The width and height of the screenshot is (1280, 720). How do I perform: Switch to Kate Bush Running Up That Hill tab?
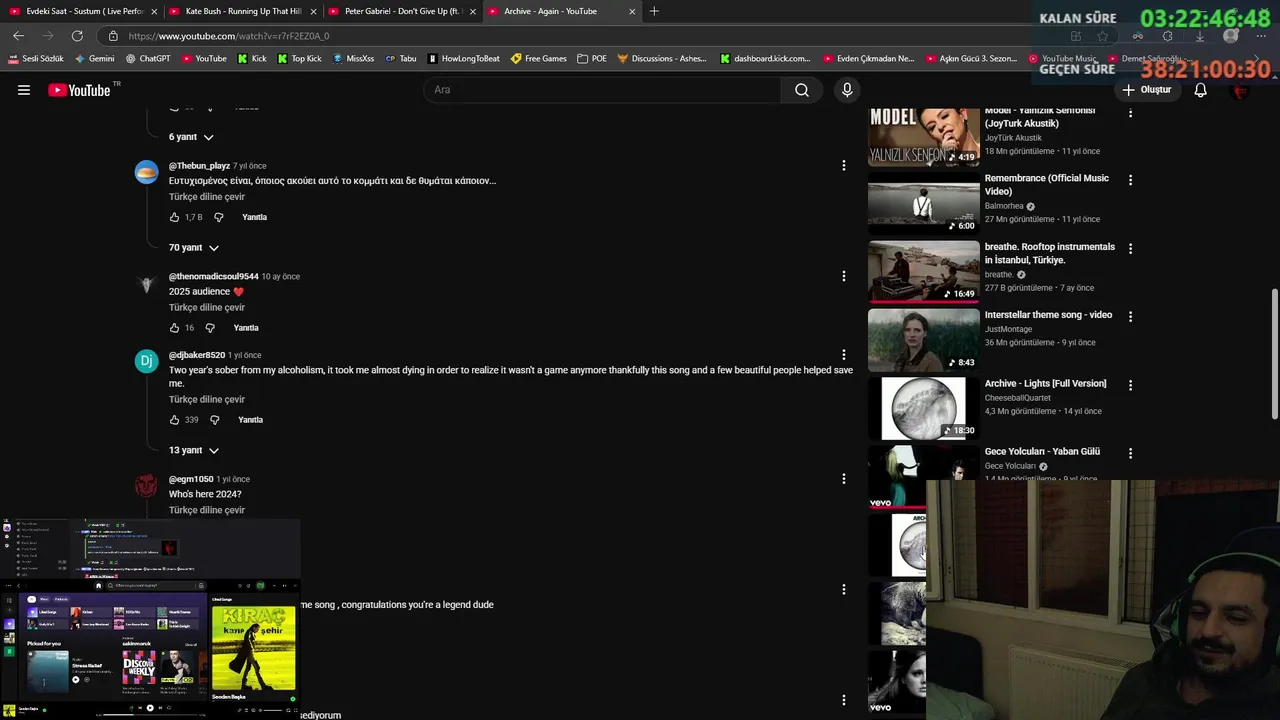click(x=243, y=11)
